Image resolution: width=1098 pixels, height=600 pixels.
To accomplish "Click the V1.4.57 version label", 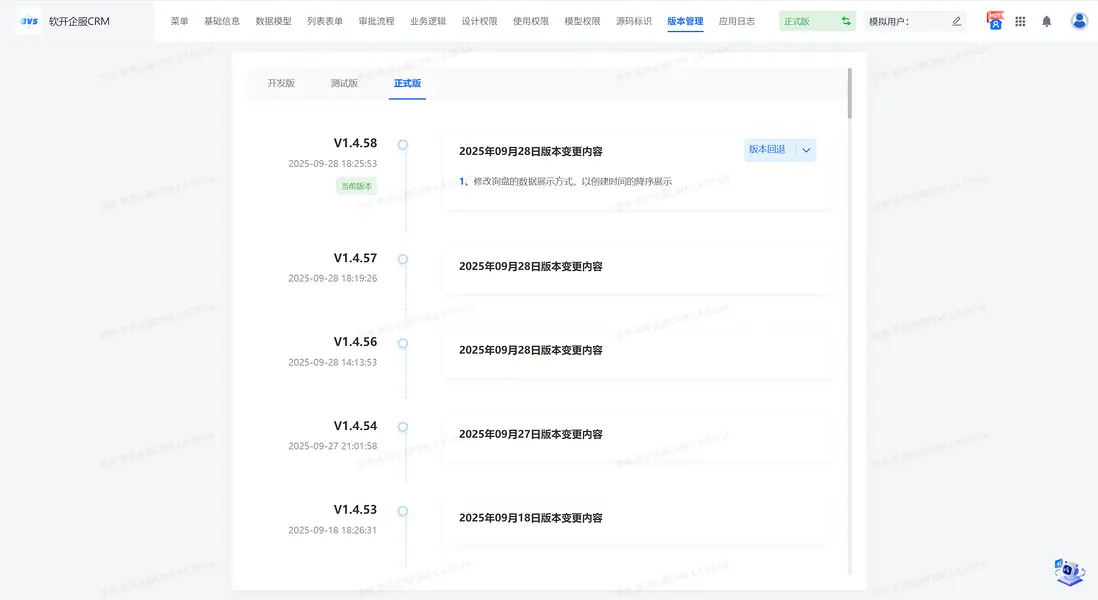I will point(355,258).
